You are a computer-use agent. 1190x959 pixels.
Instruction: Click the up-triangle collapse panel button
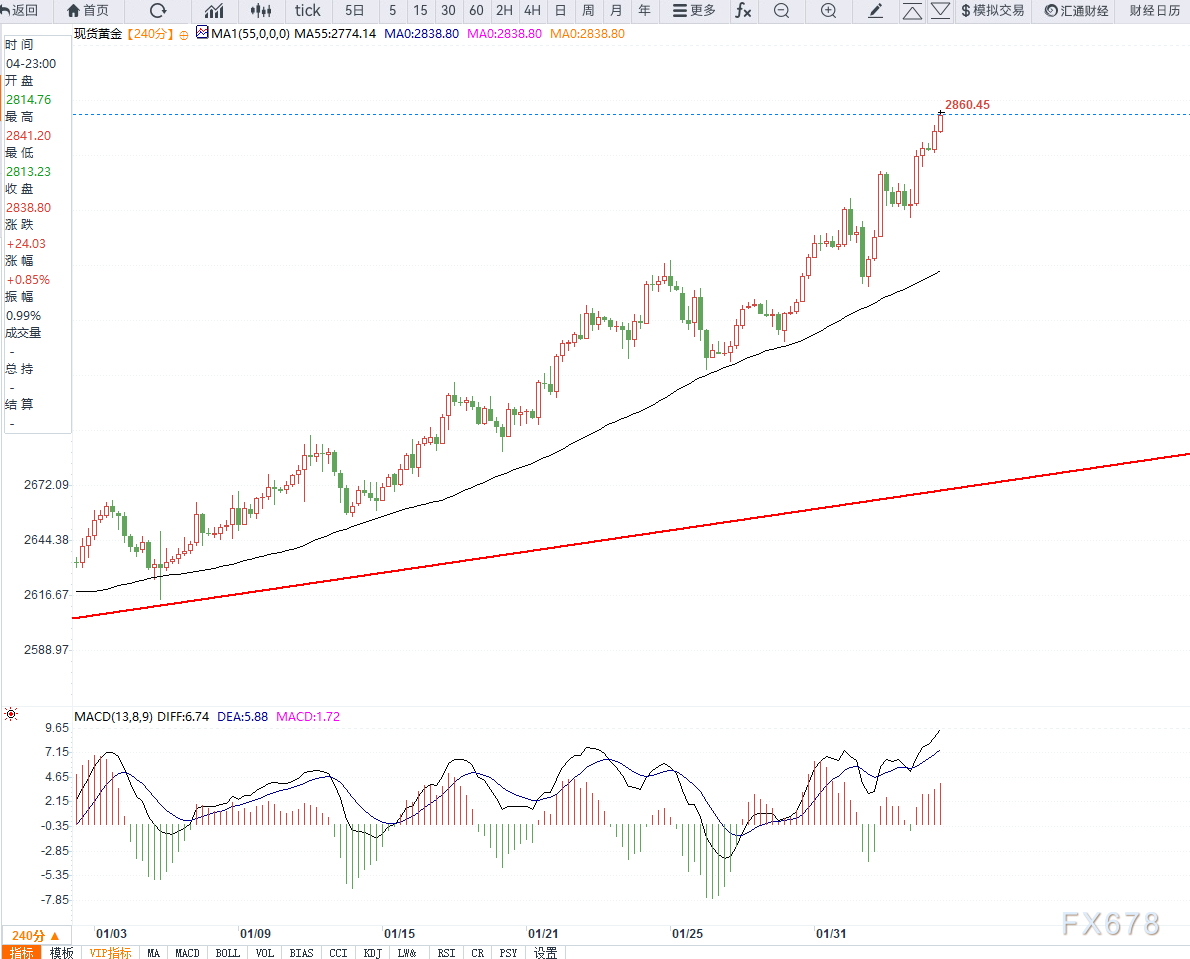click(911, 10)
